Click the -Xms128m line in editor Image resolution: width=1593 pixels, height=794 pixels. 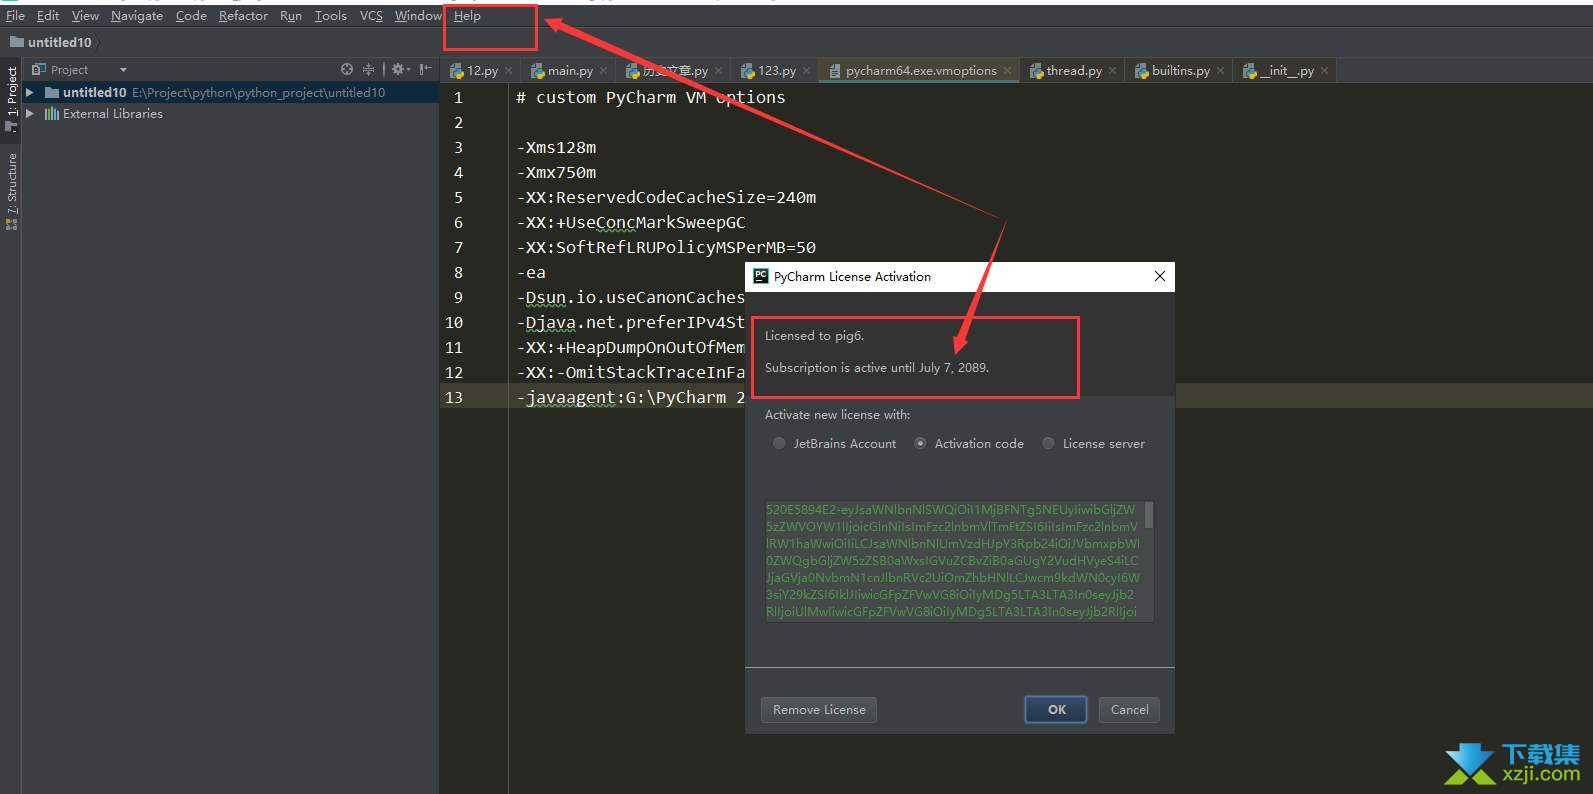(556, 147)
